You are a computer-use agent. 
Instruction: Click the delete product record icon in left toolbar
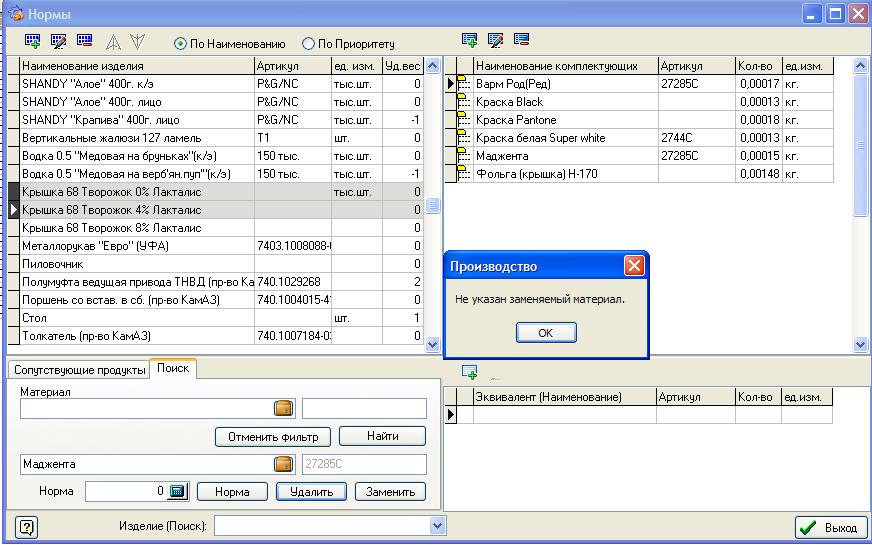pyautogui.click(x=84, y=42)
